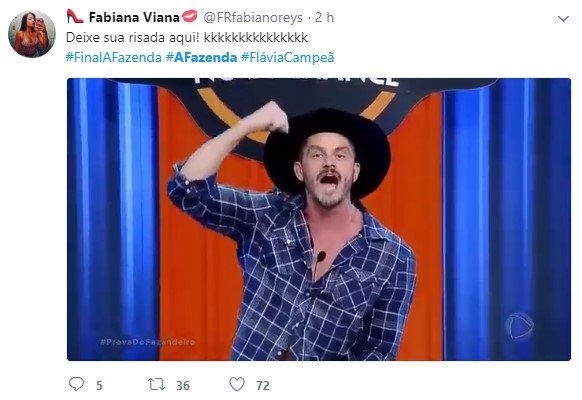Open Fabiana Viana's profile picture
This screenshot has width=582, height=400.
(x=32, y=34)
